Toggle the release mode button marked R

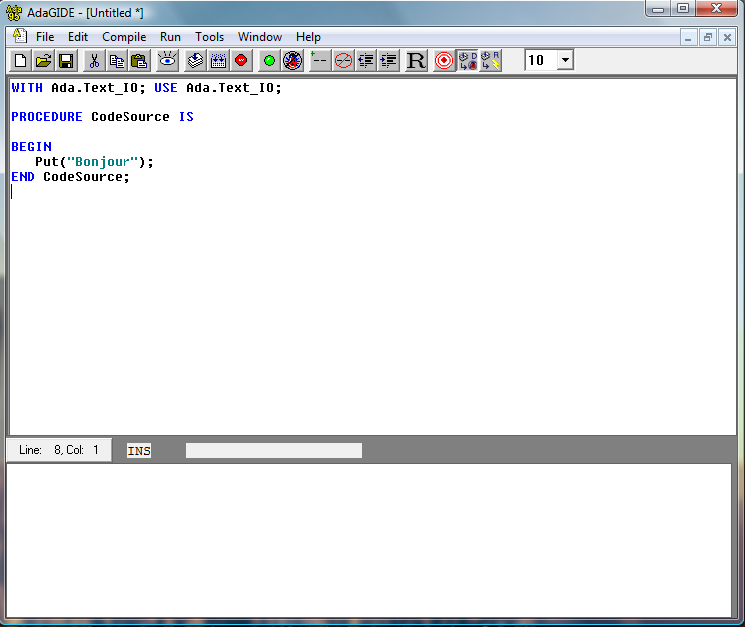click(x=490, y=61)
